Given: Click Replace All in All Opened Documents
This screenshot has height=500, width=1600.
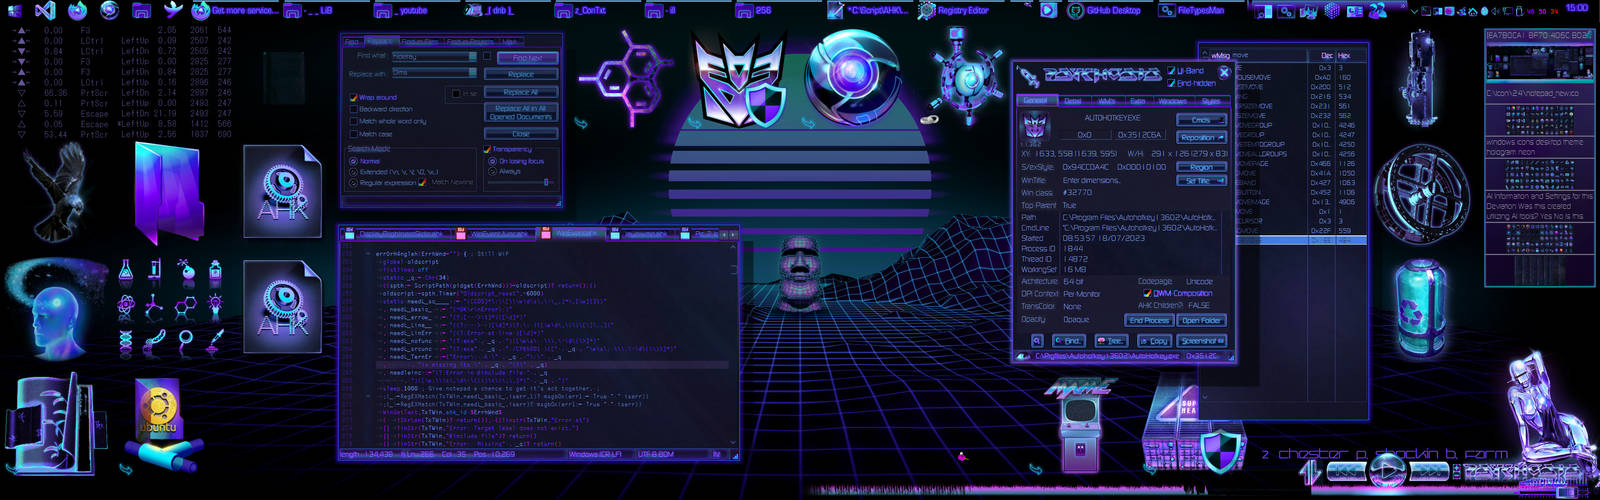Looking at the screenshot, I should click(521, 112).
